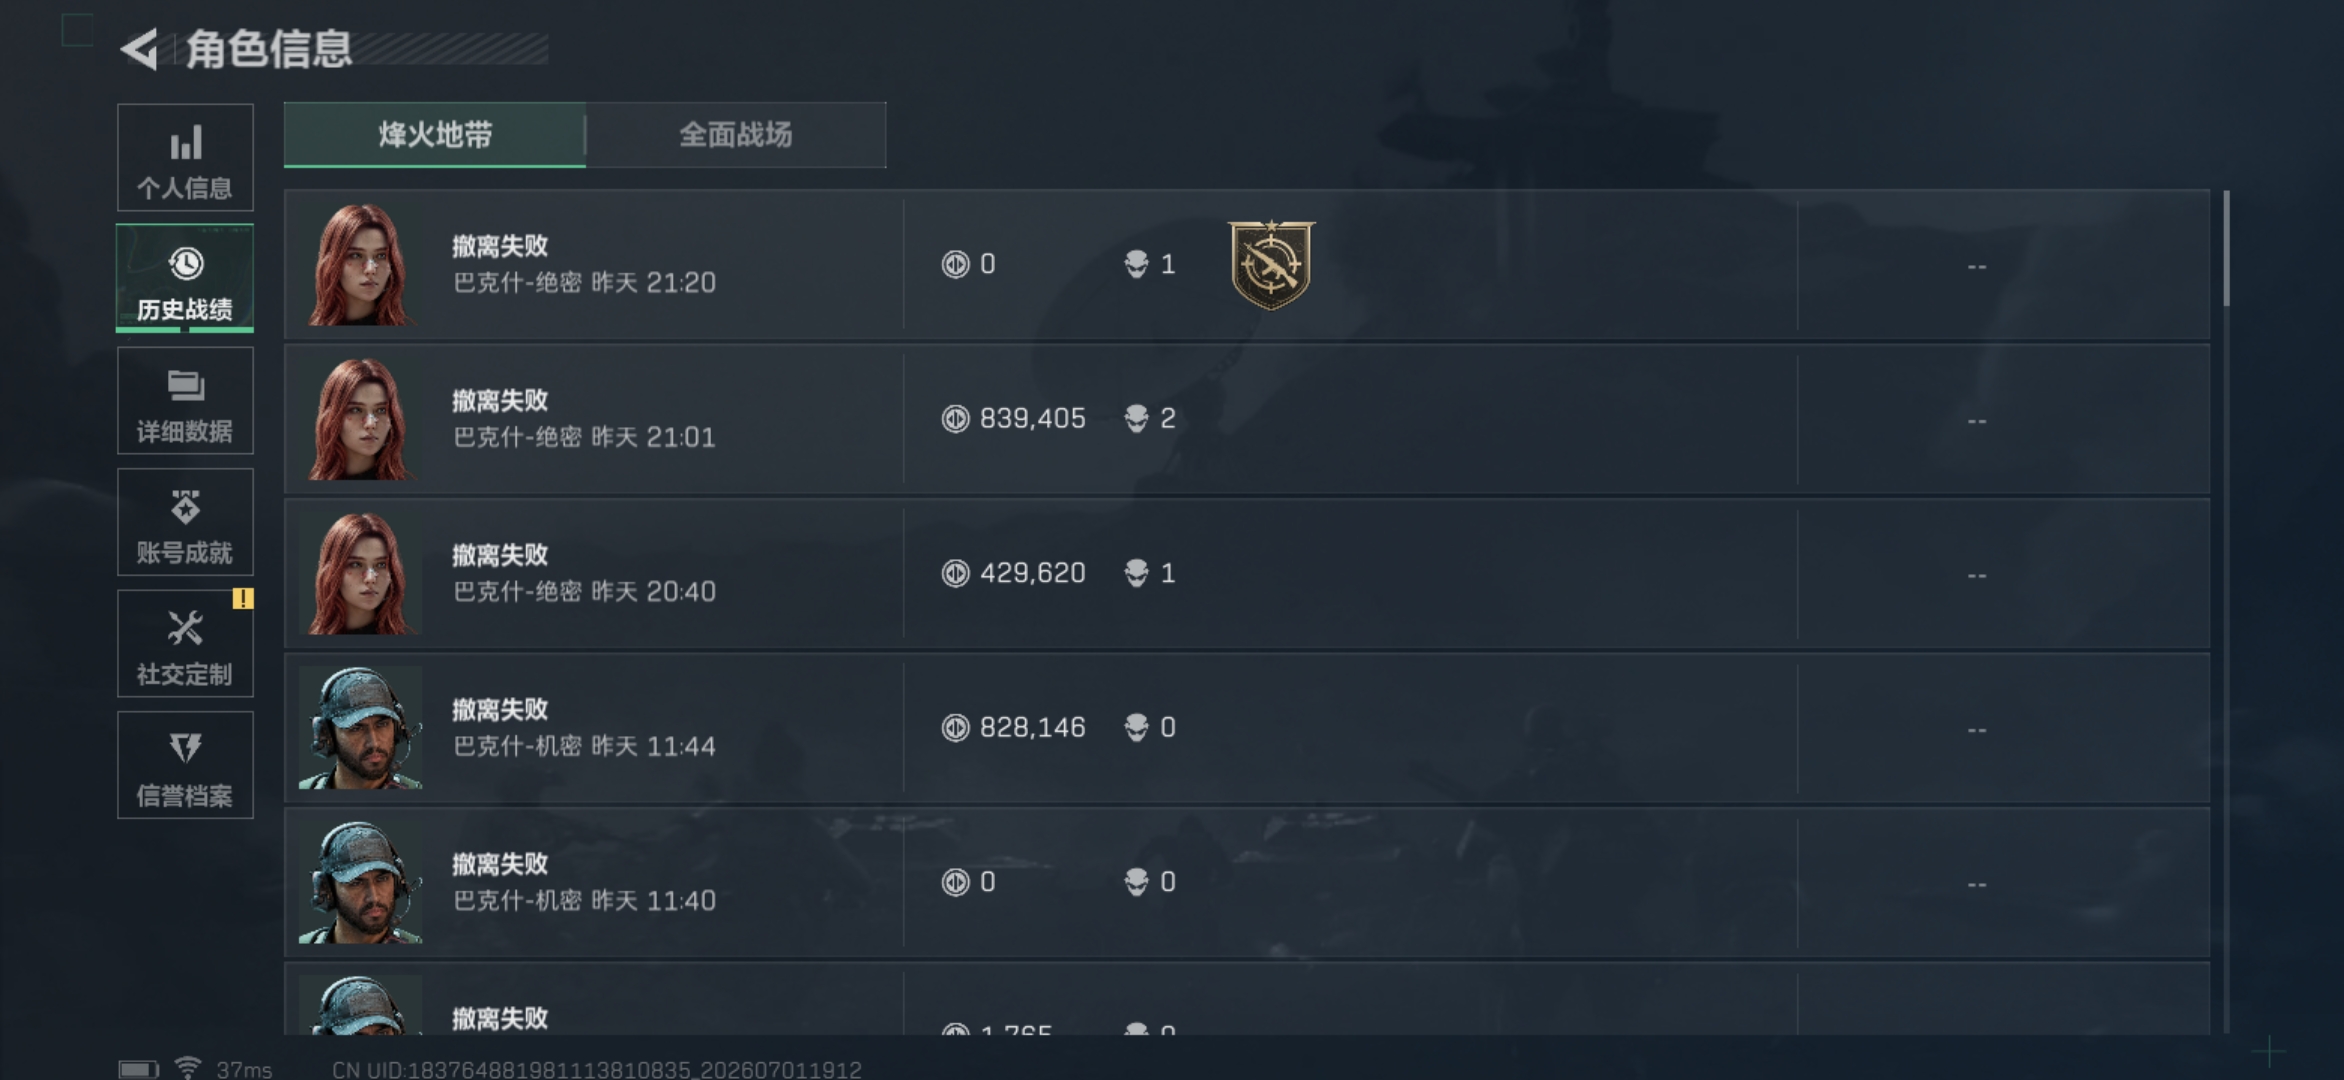Select the 历史战绩 clock icon

click(x=185, y=264)
